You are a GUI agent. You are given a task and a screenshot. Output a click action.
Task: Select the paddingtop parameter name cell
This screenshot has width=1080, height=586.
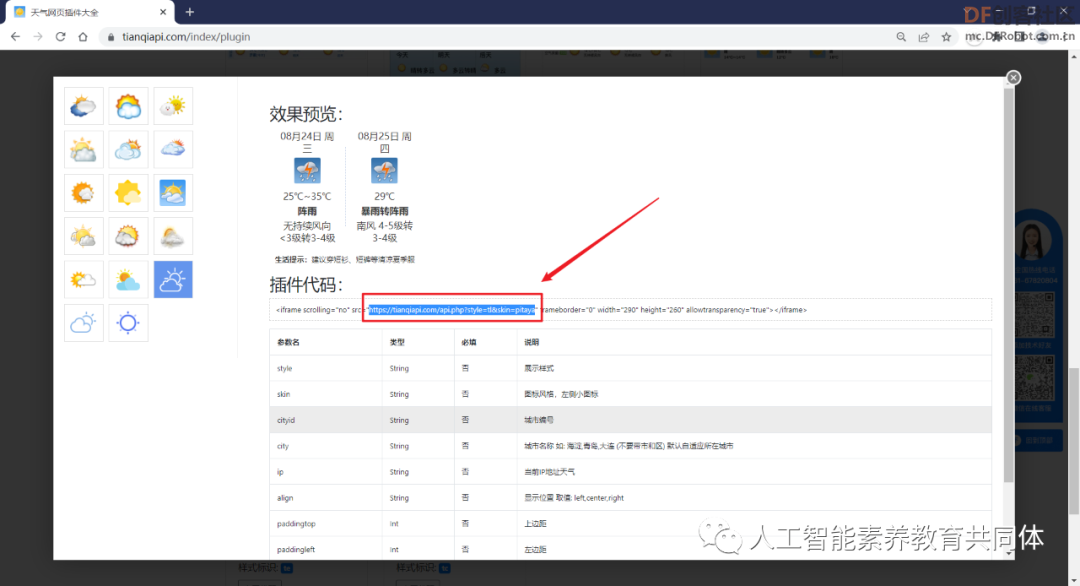tap(296, 524)
